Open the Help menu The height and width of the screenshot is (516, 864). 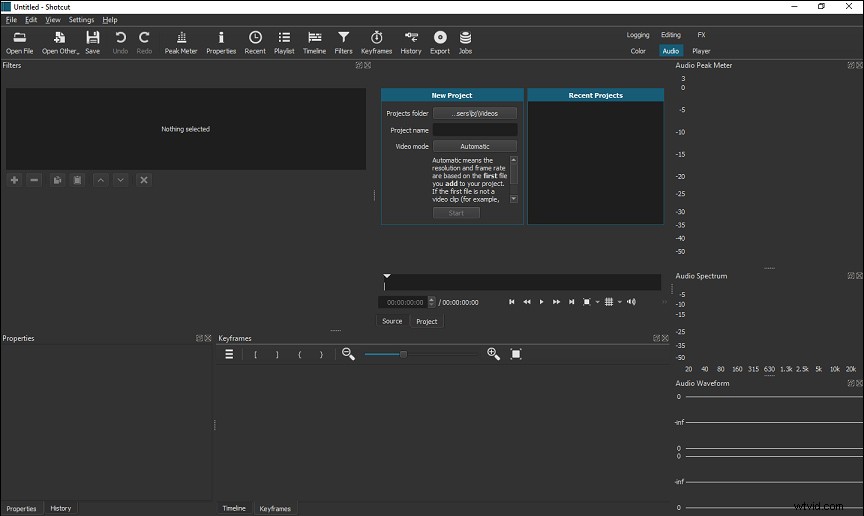pos(110,19)
